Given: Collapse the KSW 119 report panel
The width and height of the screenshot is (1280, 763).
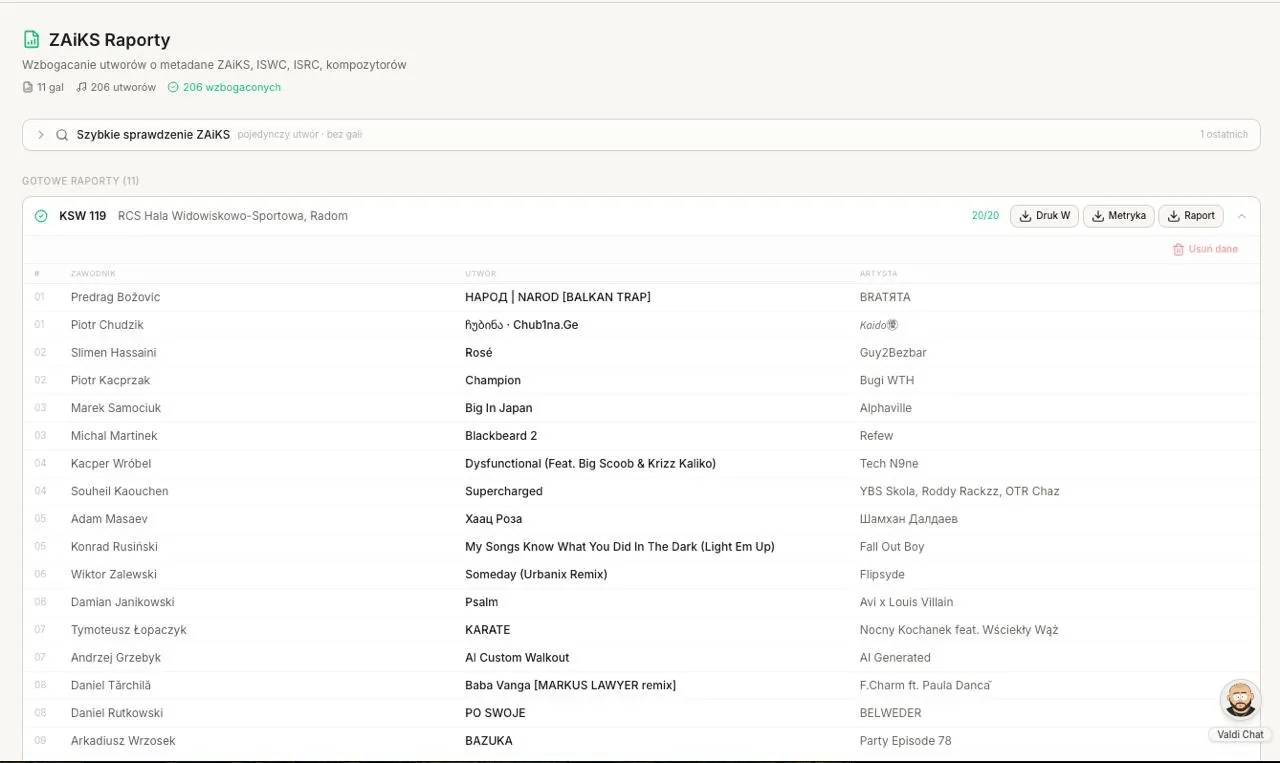Looking at the screenshot, I should point(1242,216).
